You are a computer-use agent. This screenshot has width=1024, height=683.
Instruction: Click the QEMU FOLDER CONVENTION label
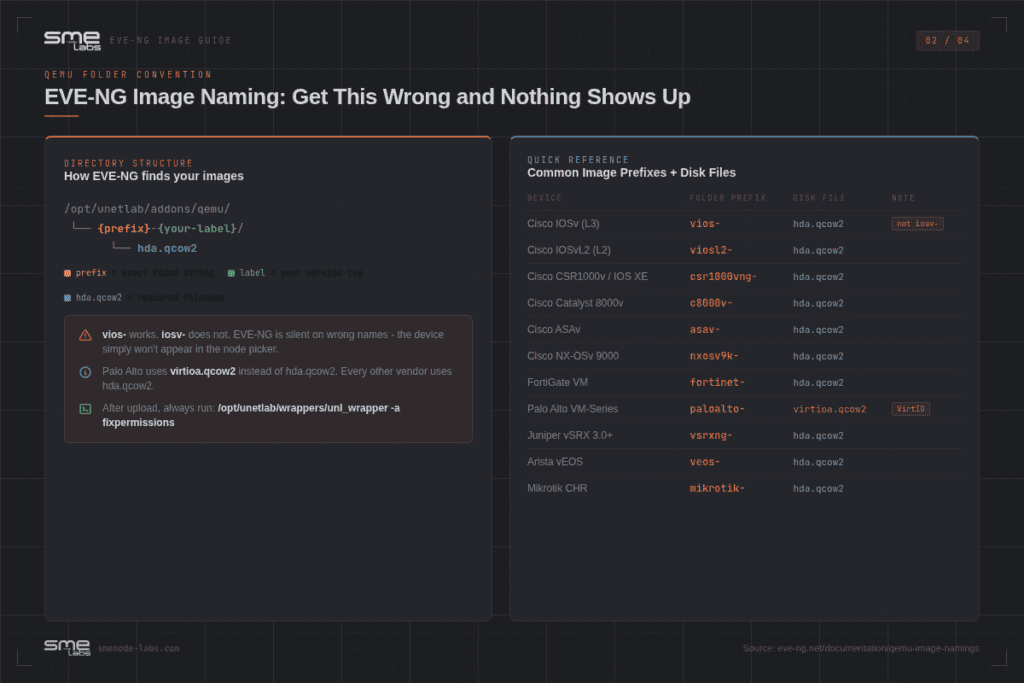click(x=128, y=75)
